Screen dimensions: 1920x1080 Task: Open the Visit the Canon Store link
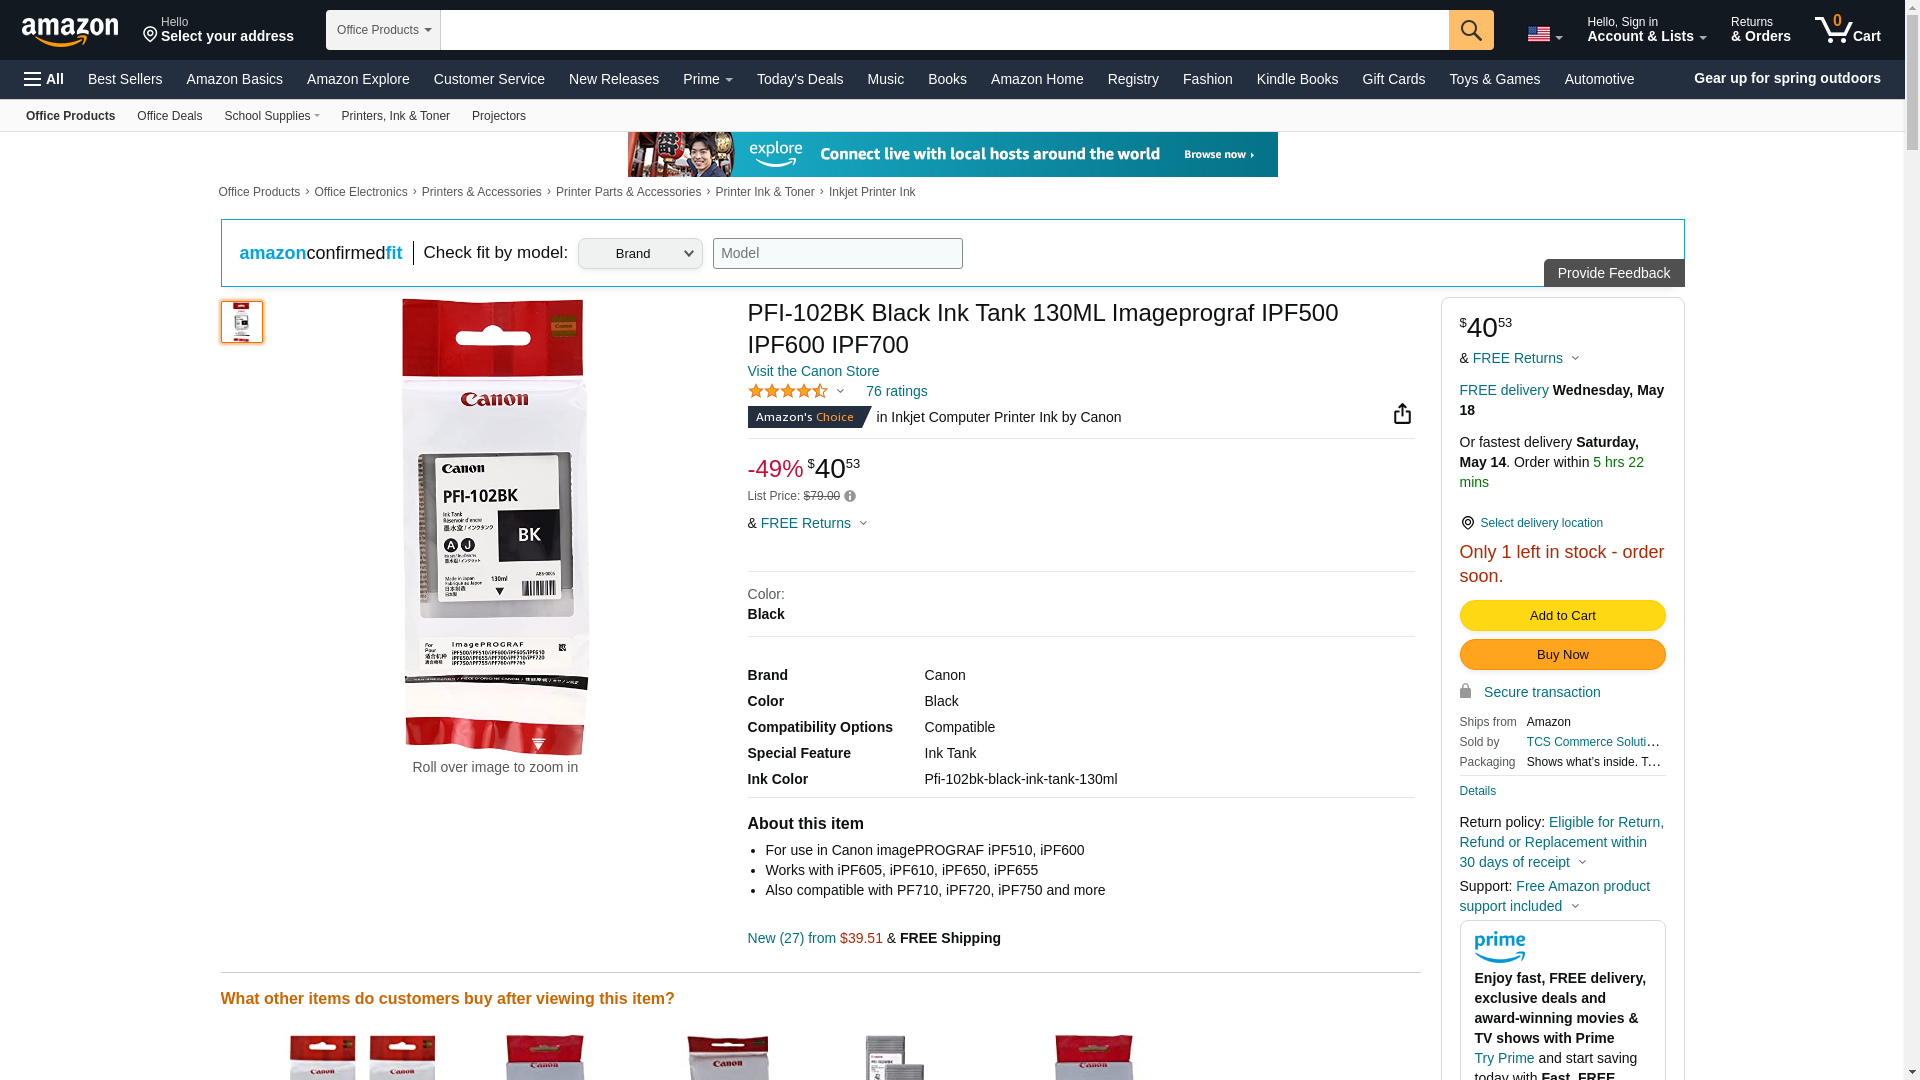813,371
